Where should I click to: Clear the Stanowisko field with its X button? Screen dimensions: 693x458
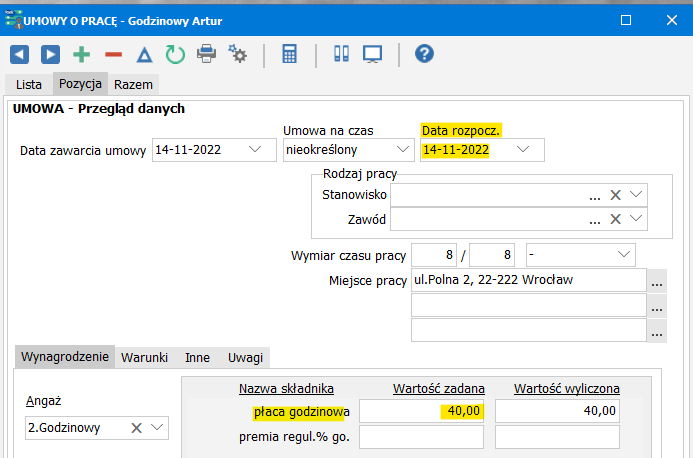(x=615, y=195)
